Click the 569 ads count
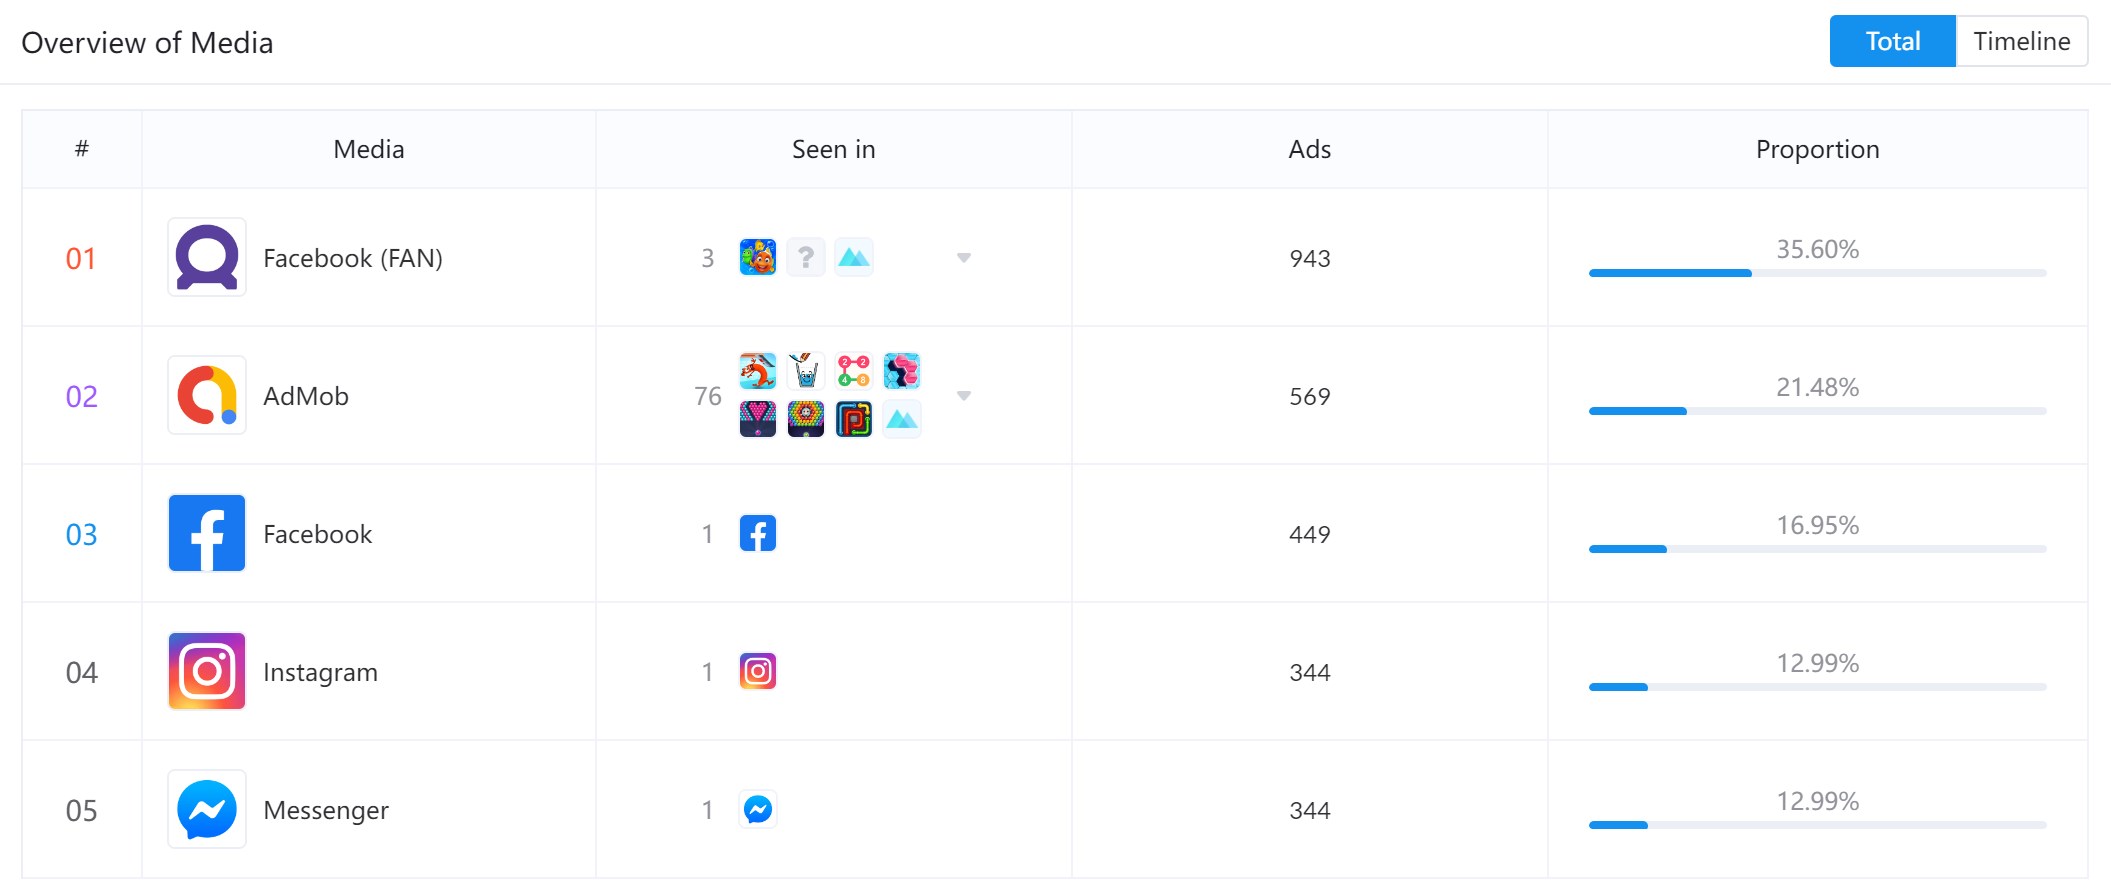Image resolution: width=2111 pixels, height=893 pixels. (x=1310, y=397)
